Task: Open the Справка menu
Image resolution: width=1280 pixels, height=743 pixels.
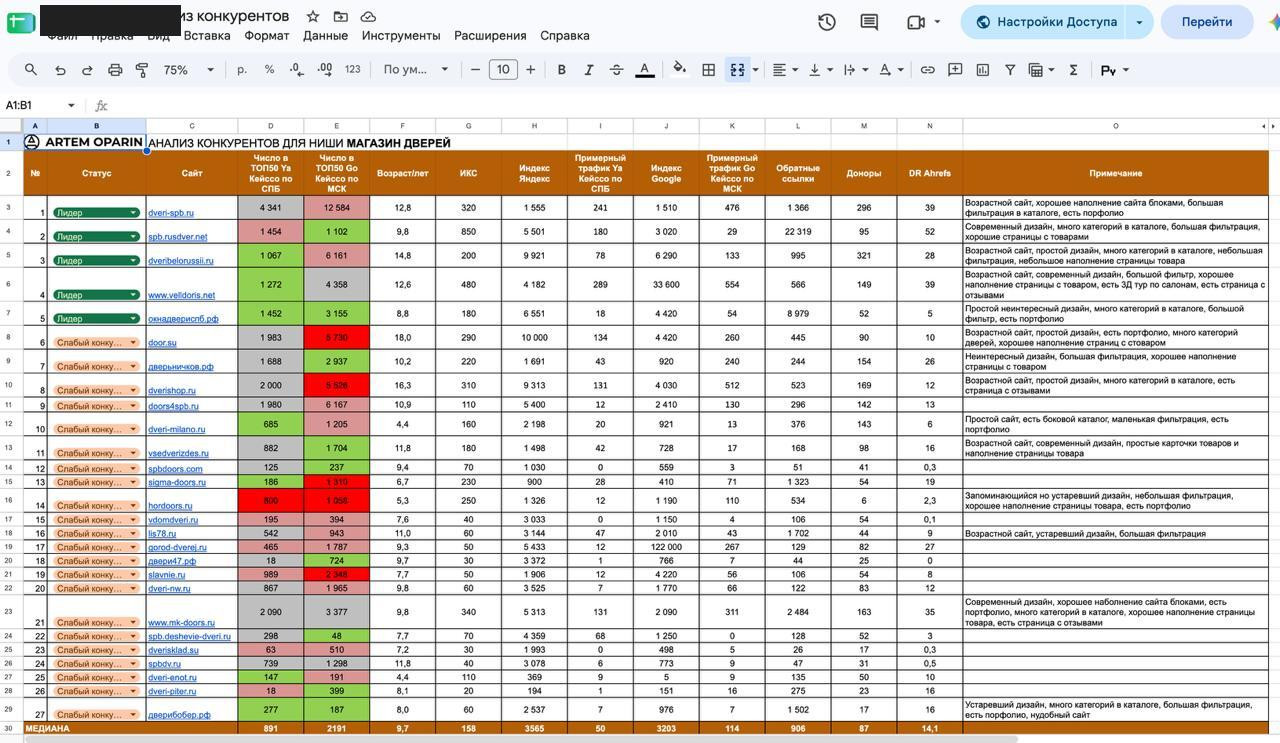Action: [x=565, y=36]
